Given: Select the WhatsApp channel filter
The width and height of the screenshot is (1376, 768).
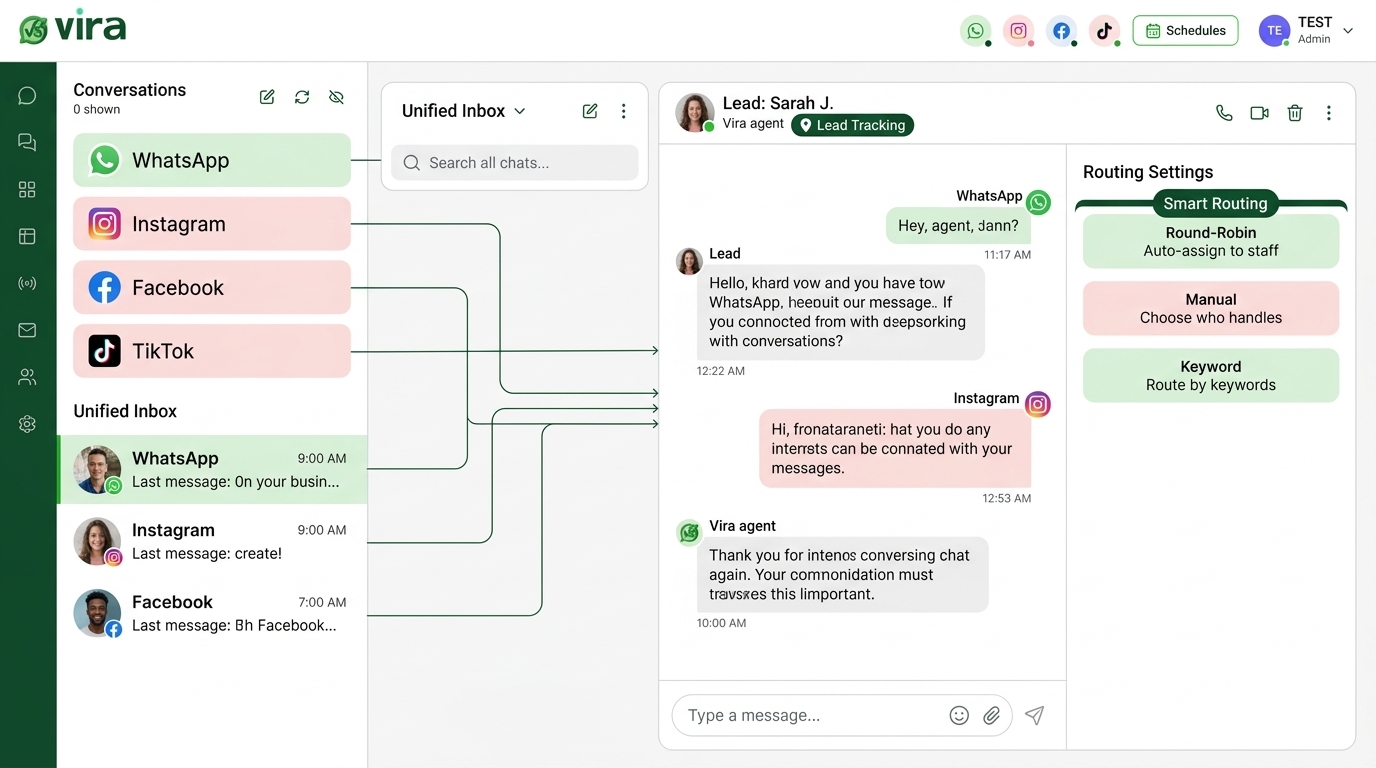Looking at the screenshot, I should click(x=212, y=160).
